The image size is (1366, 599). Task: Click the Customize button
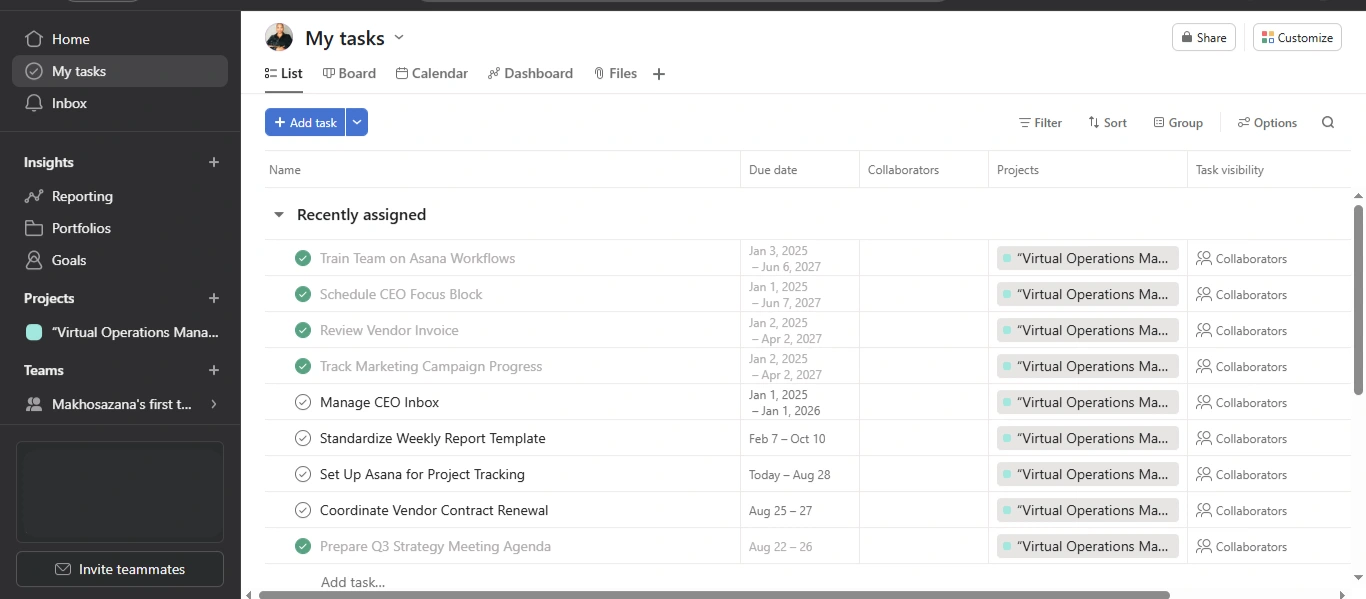[1297, 38]
